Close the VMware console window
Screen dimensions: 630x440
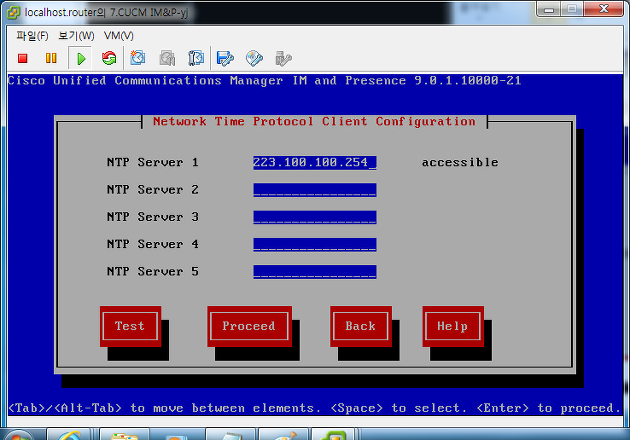[x=603, y=10]
